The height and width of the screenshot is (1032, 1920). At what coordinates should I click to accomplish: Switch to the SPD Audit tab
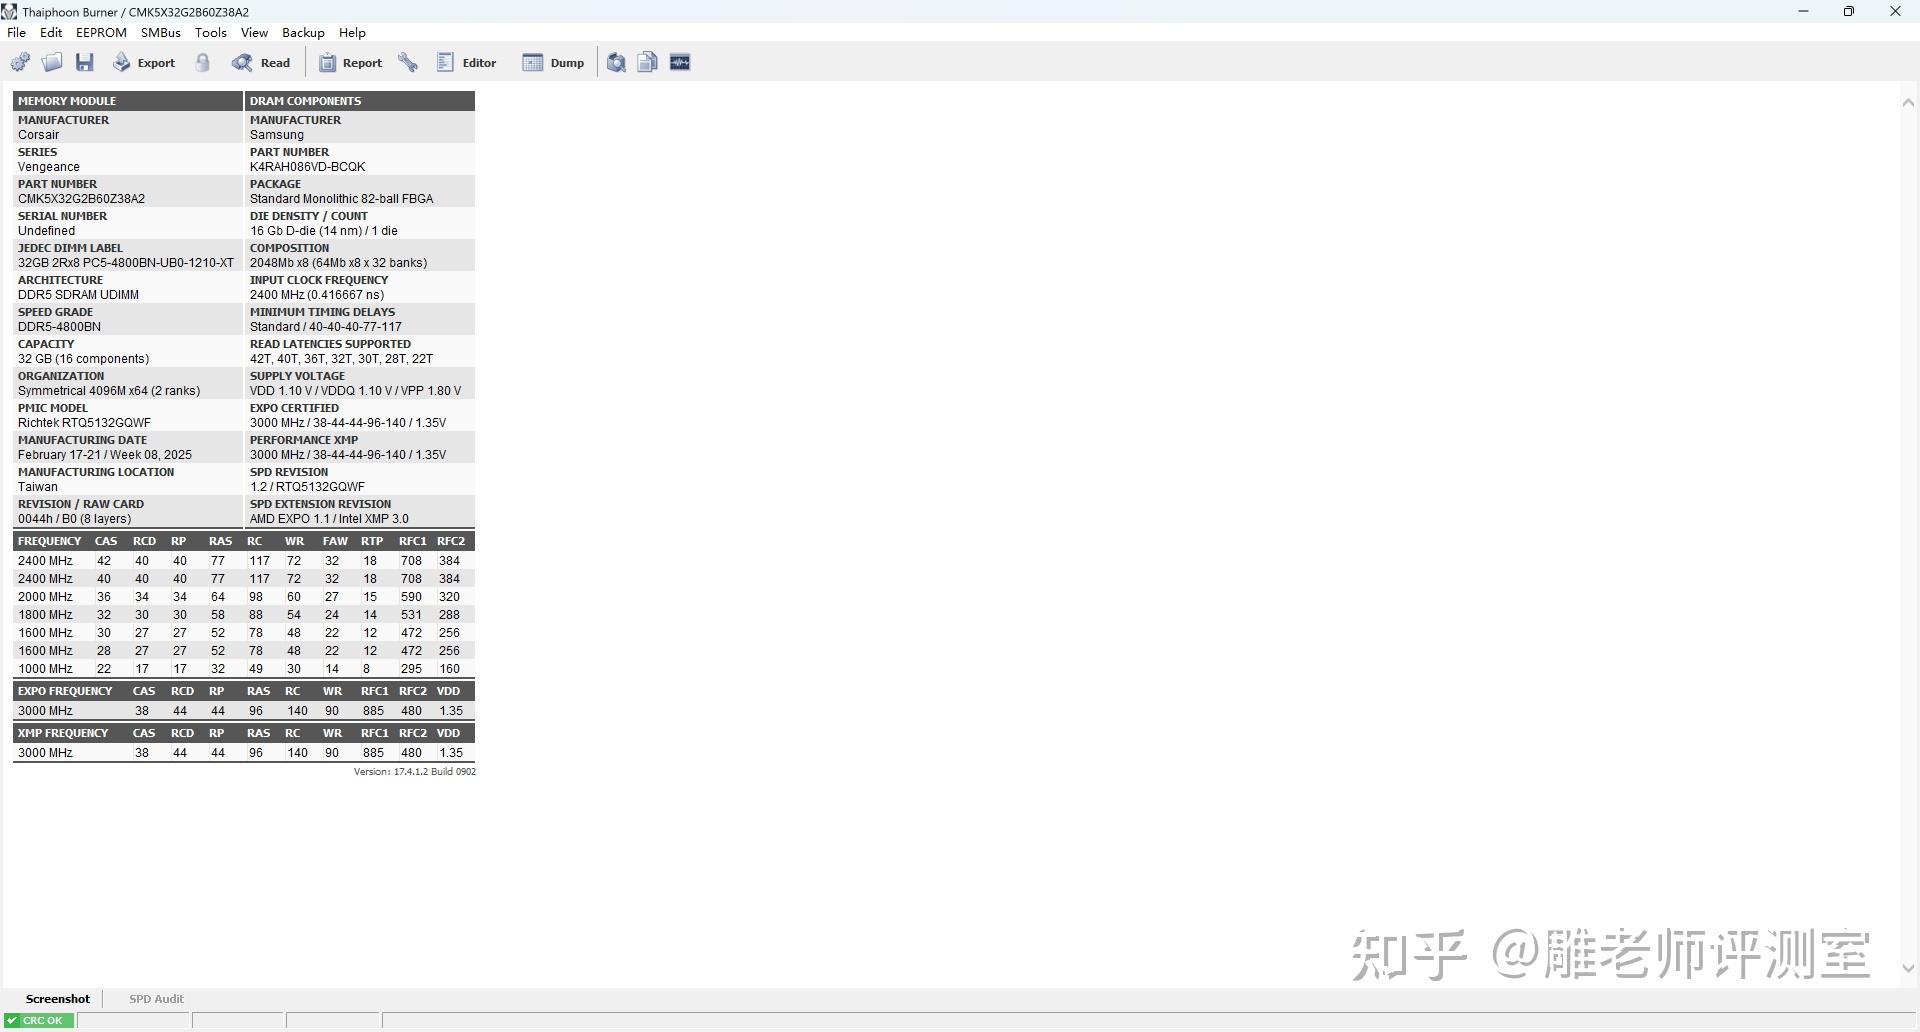(x=156, y=998)
